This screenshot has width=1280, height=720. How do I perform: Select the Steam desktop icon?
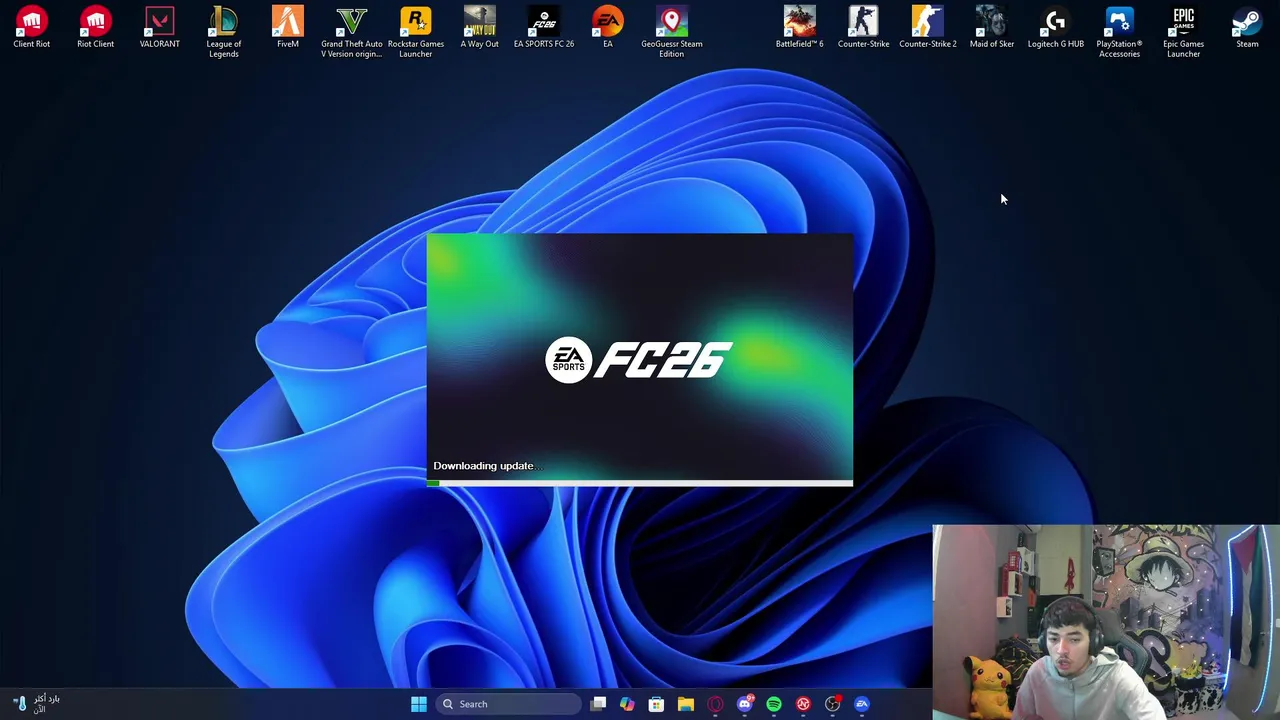pyautogui.click(x=1248, y=28)
